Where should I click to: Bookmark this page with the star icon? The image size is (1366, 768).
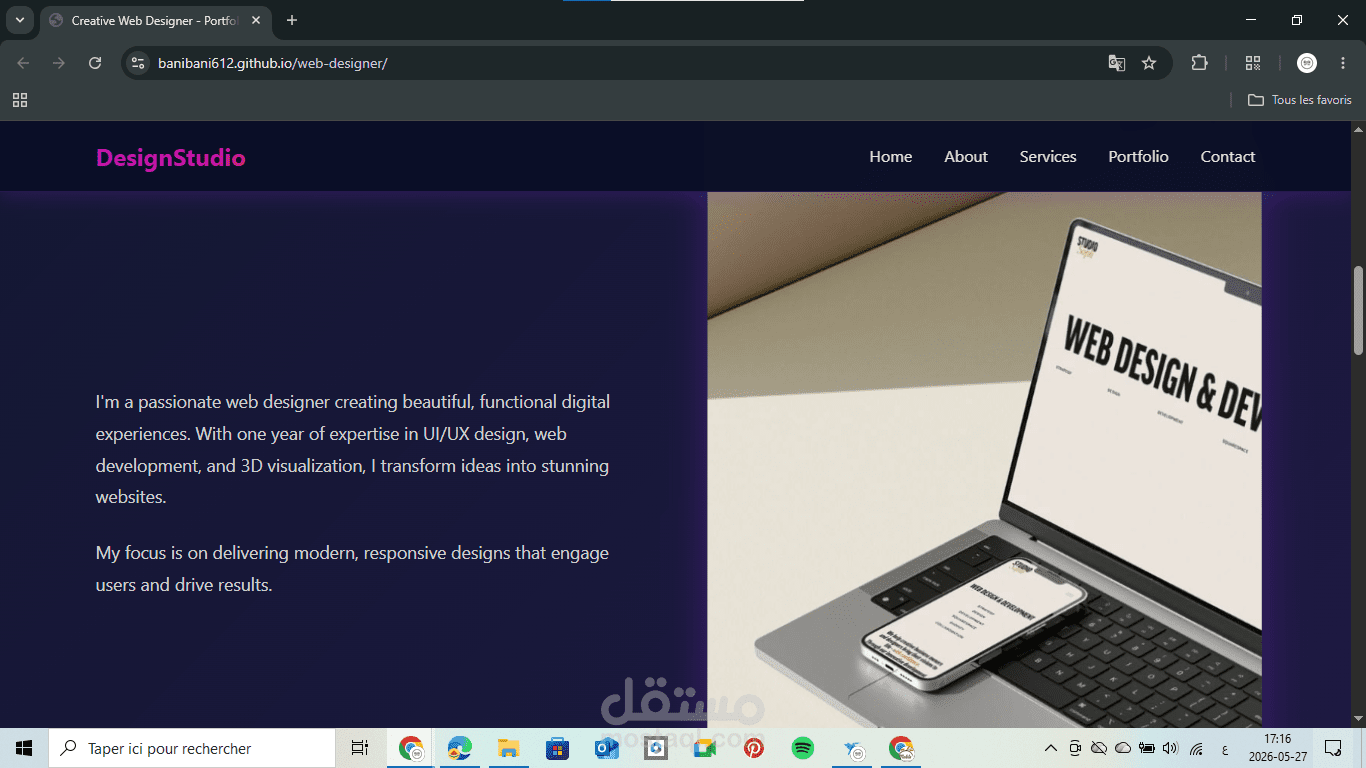(1149, 63)
